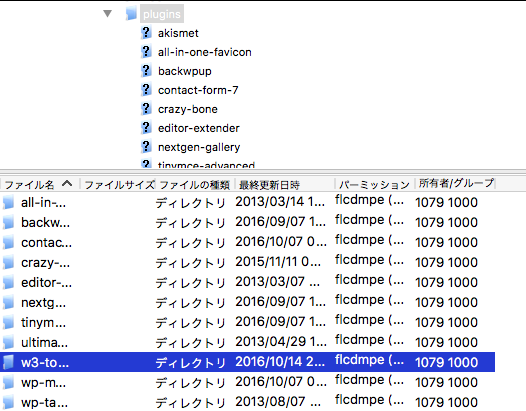Viewport: 526px width, 411px height.
Task: Click folder icon of tinym... row
Action: click(8, 322)
